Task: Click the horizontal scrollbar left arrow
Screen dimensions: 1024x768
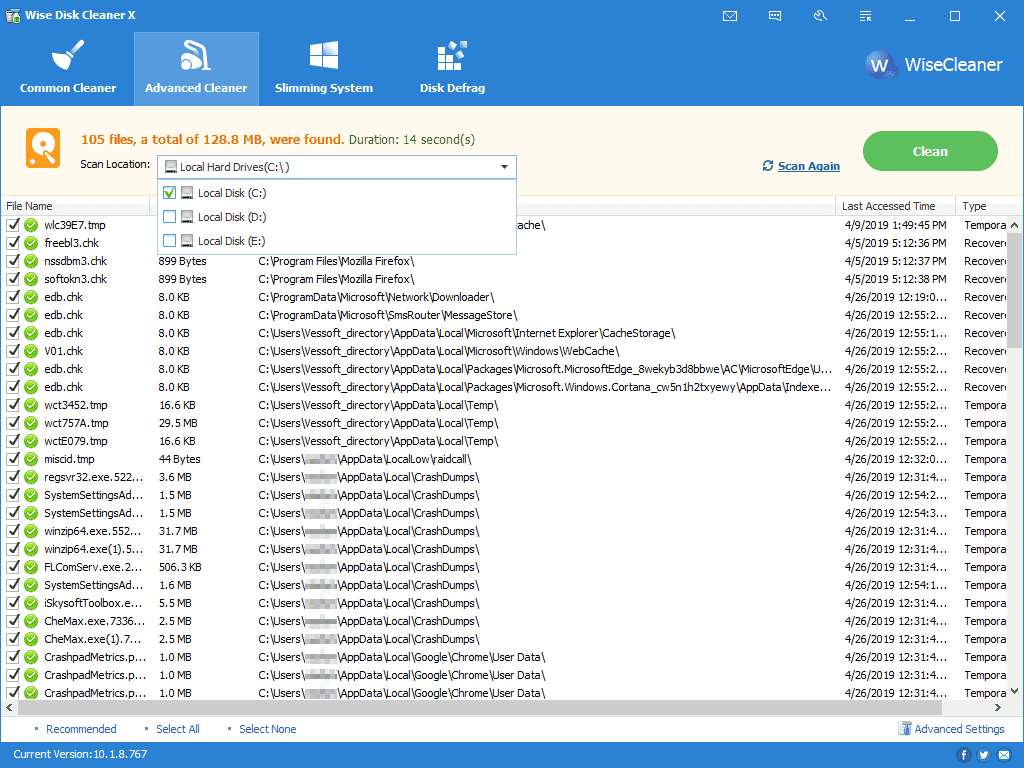Action: [x=9, y=707]
